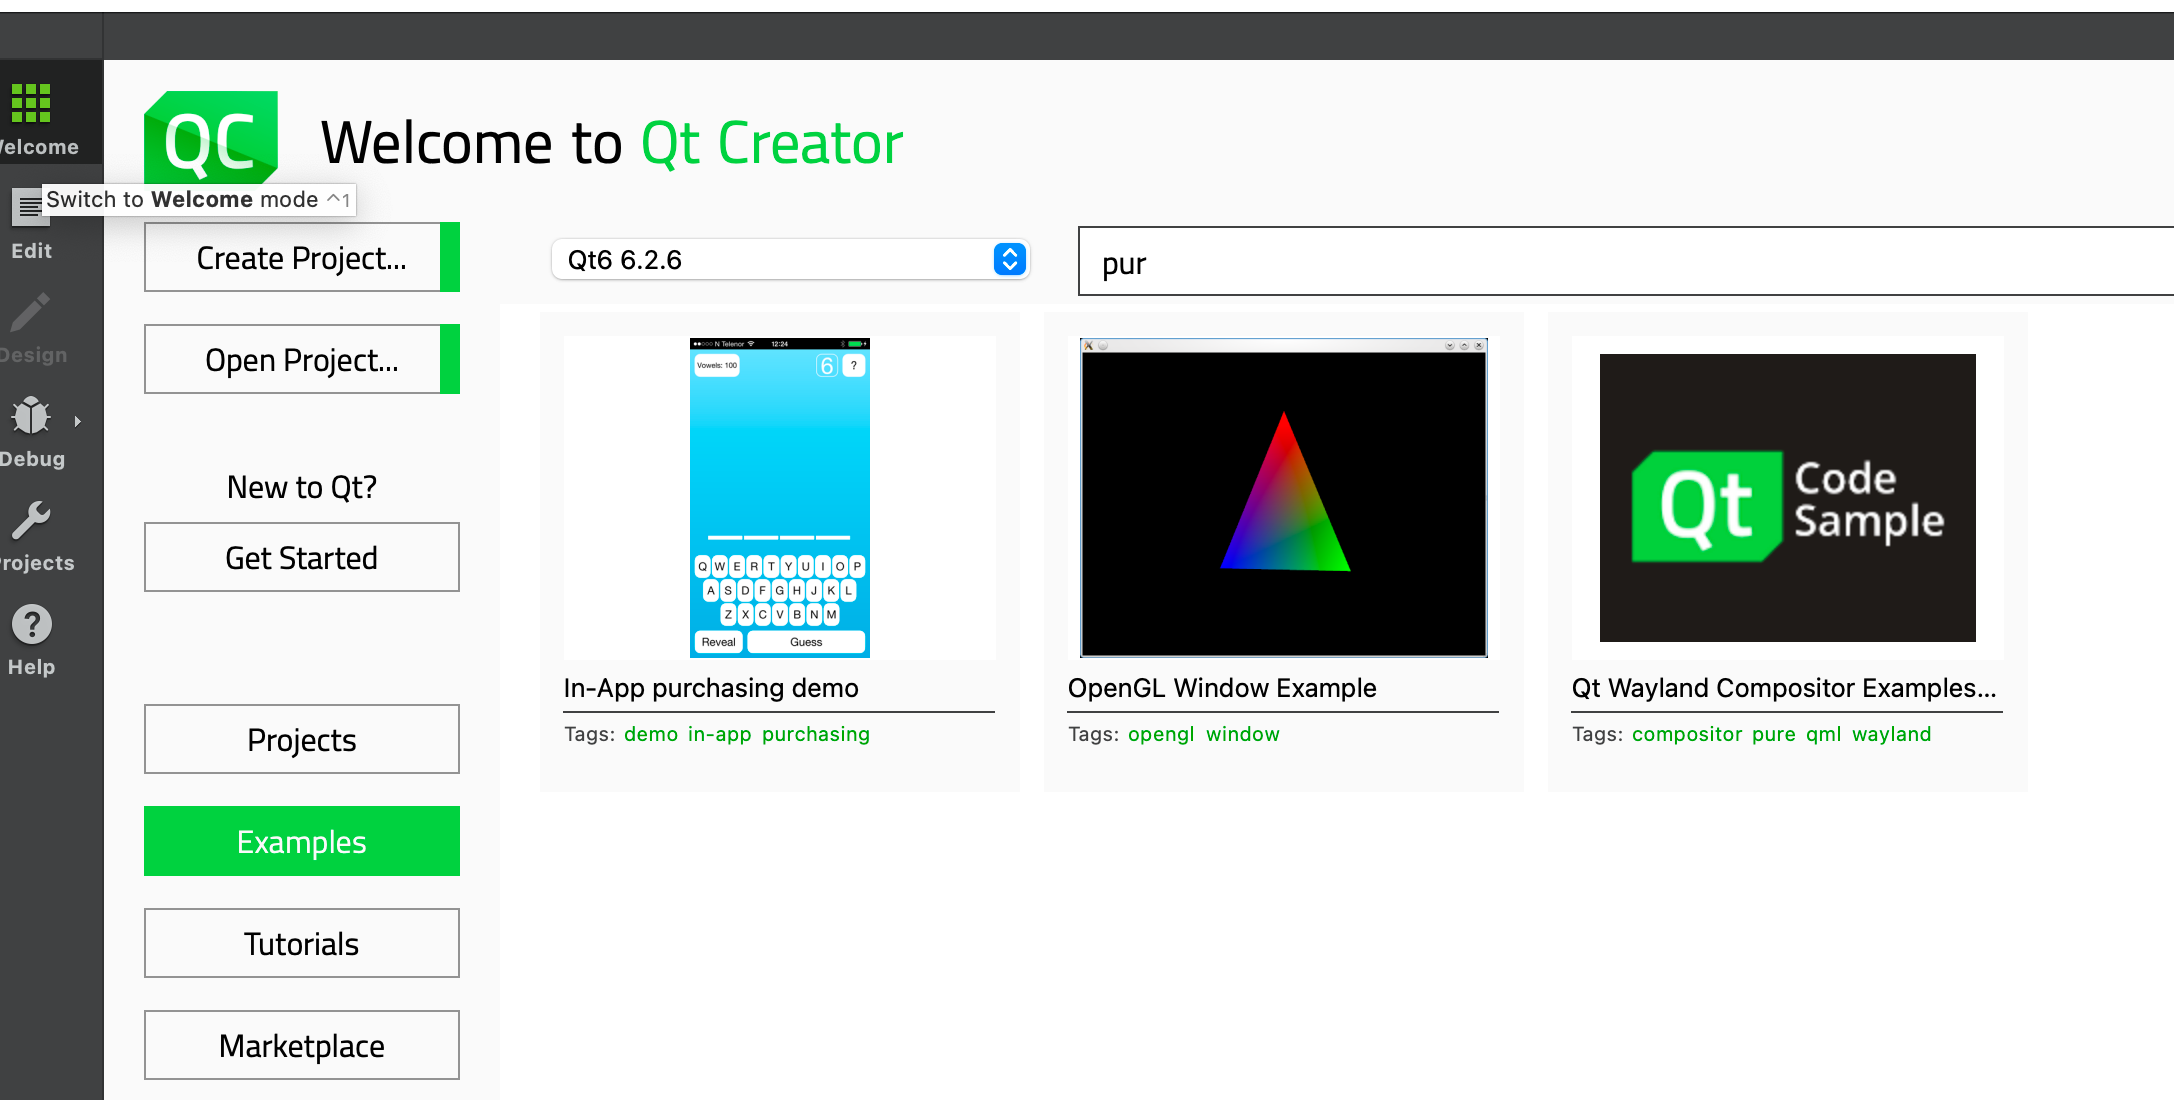Click Qt Wayland Compositor Examples title
This screenshot has width=2174, height=1100.
1784,688
